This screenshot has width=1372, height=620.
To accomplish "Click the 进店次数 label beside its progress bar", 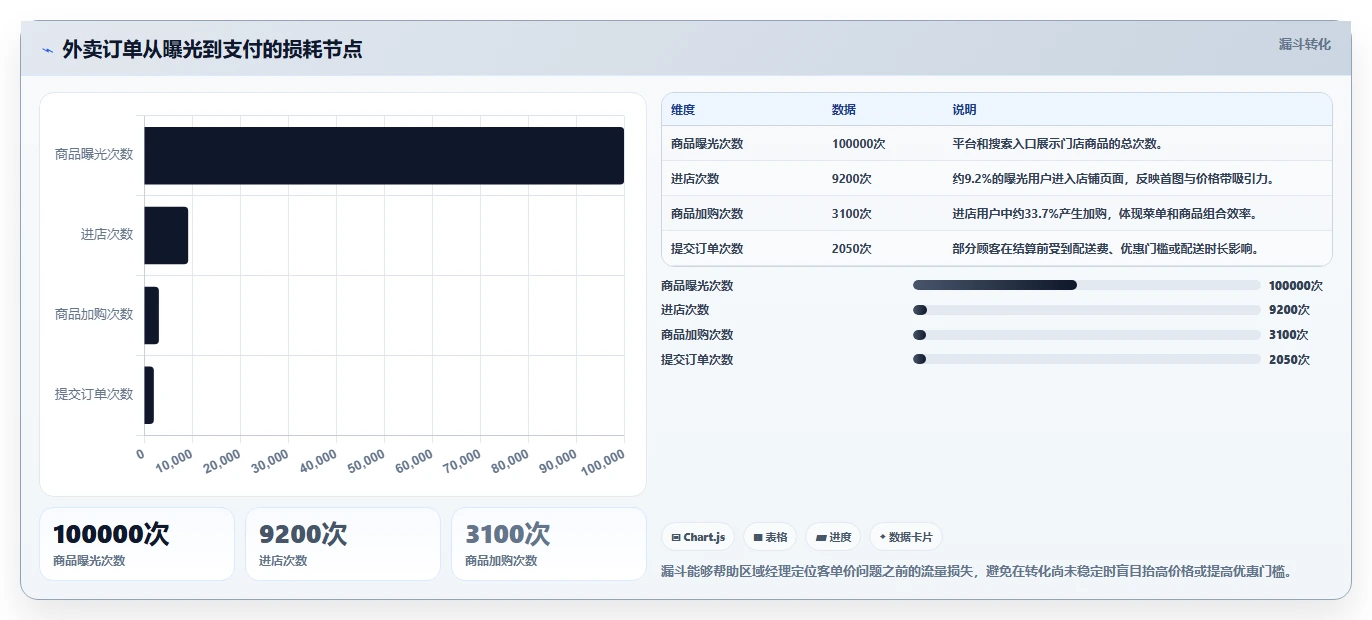I will click(685, 310).
